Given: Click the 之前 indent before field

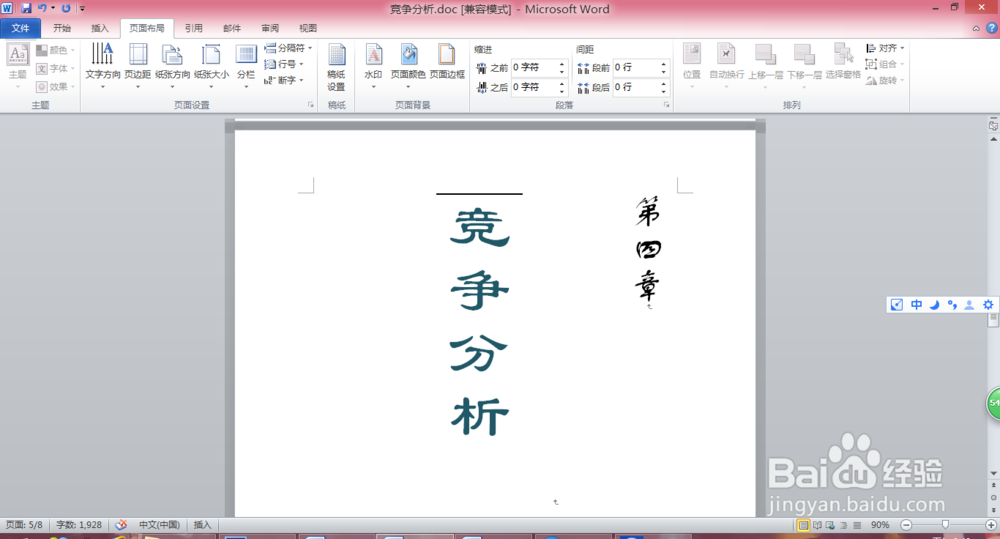Looking at the screenshot, I should [539, 68].
